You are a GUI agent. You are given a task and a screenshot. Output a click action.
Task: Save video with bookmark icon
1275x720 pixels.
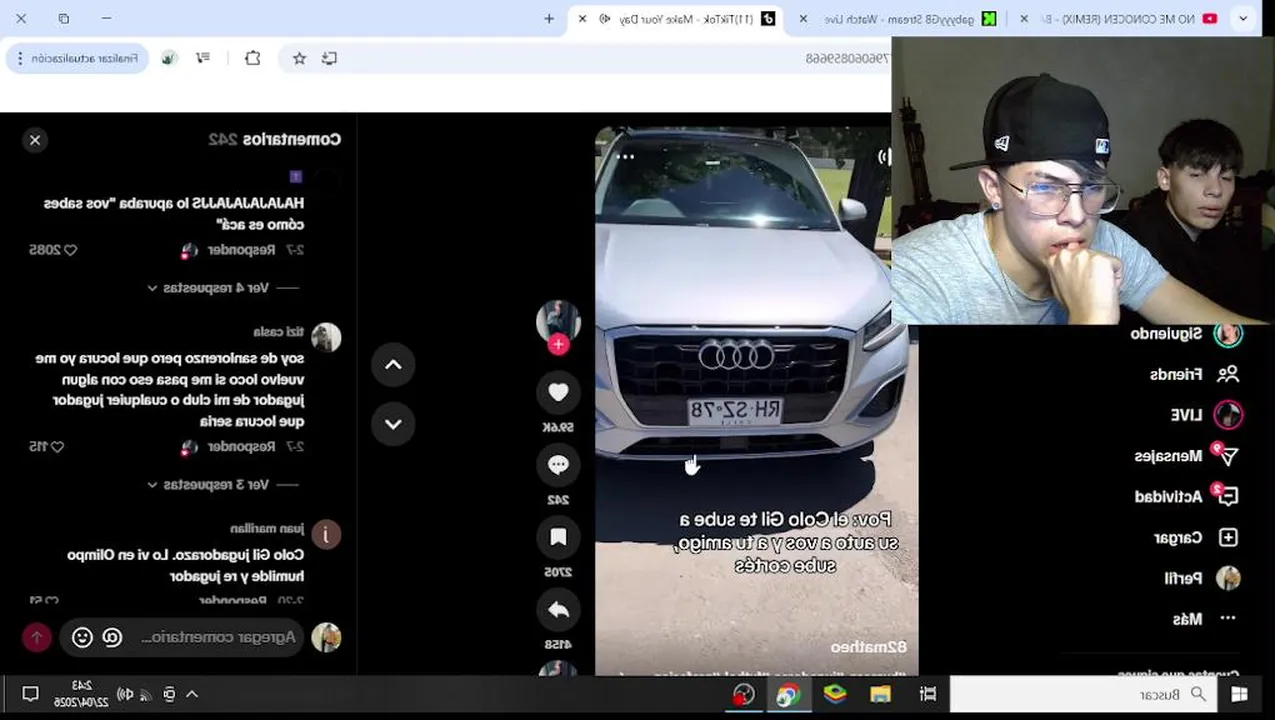point(558,537)
